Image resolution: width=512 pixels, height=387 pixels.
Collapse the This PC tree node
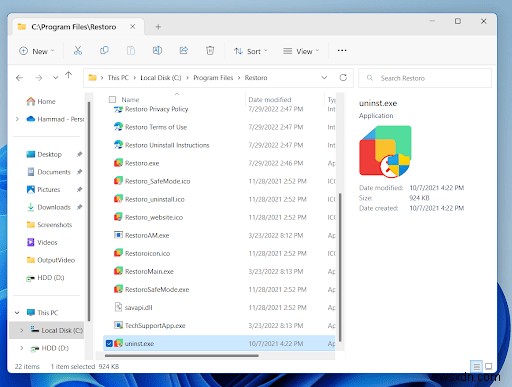(x=17, y=313)
